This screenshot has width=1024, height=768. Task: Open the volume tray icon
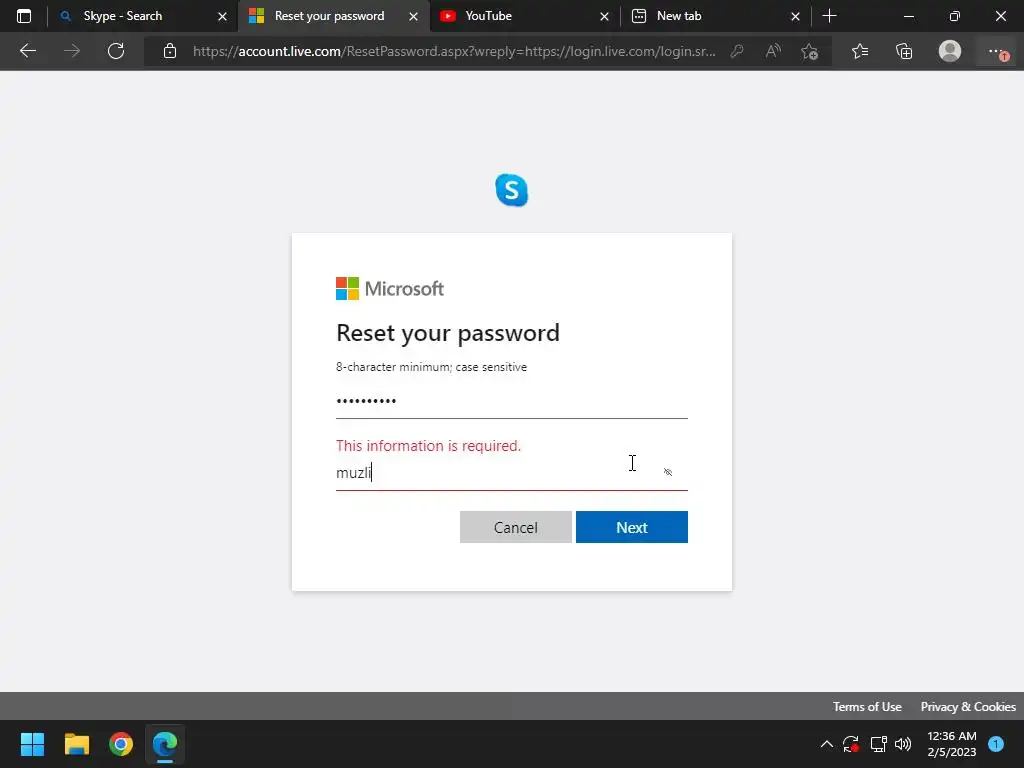click(903, 744)
